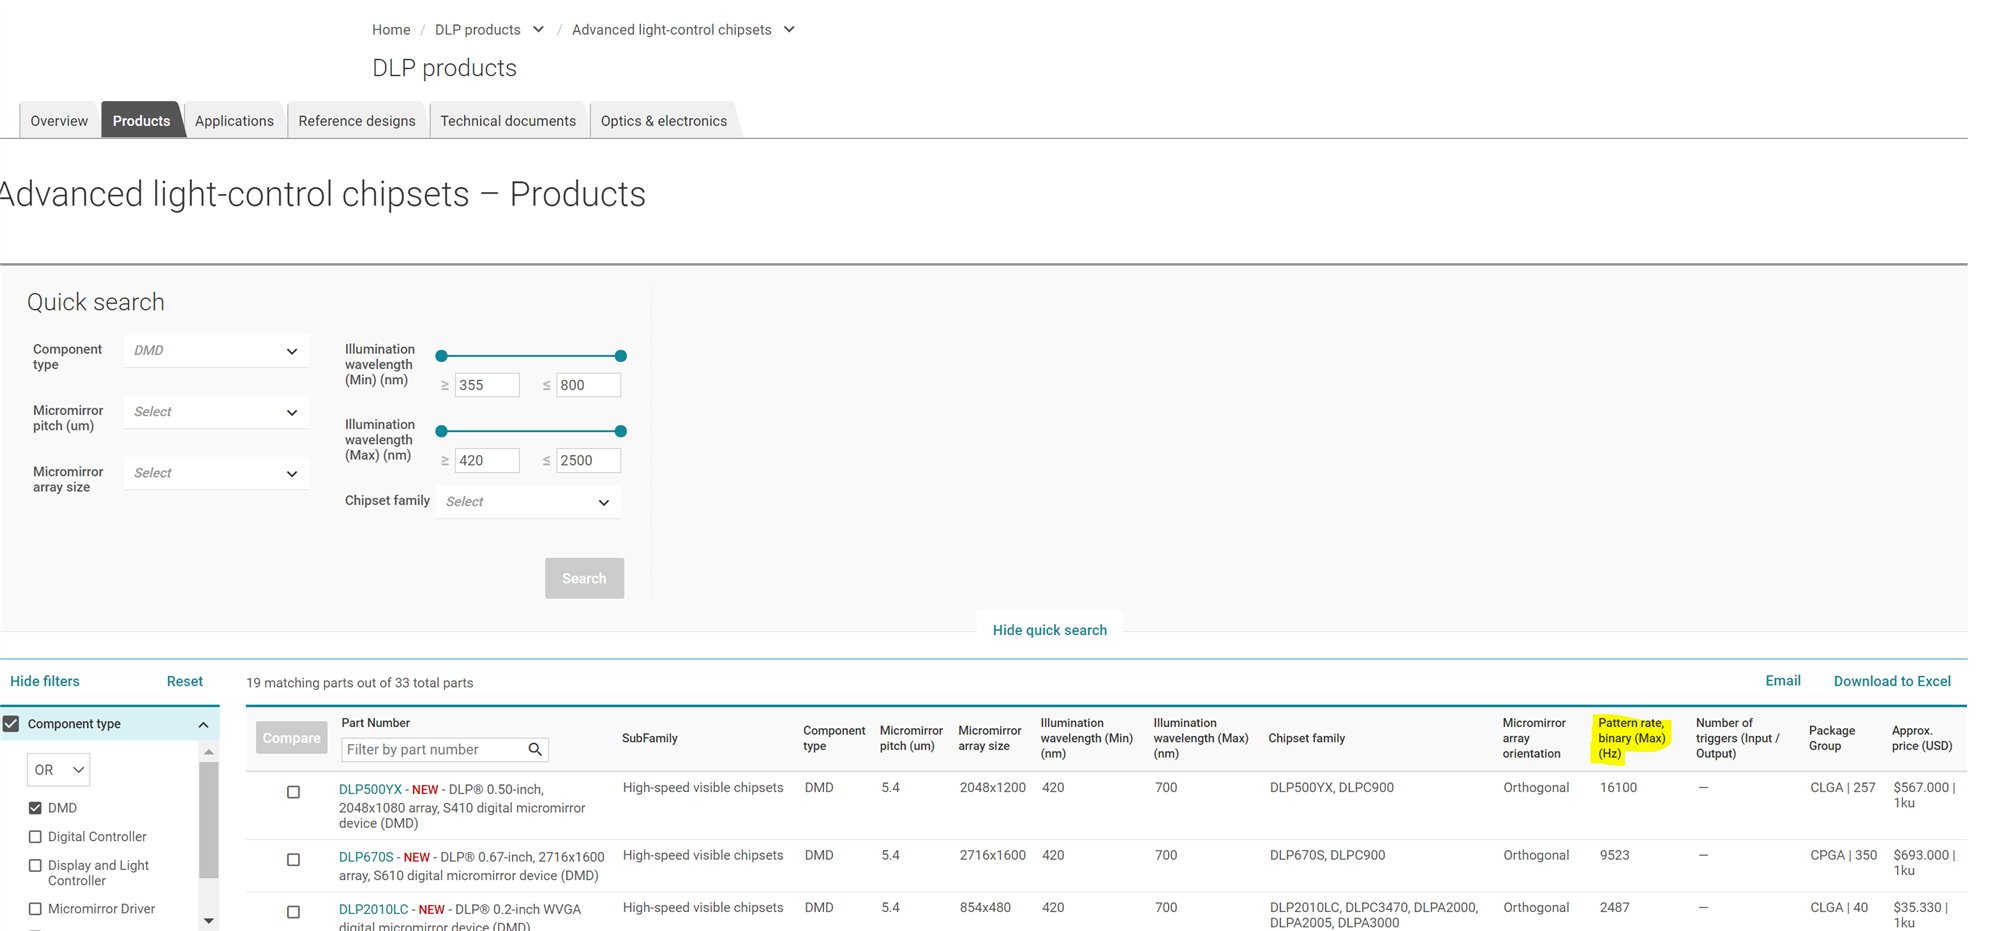Sort by Pattern rate, binary (Max) column header

(1631, 738)
